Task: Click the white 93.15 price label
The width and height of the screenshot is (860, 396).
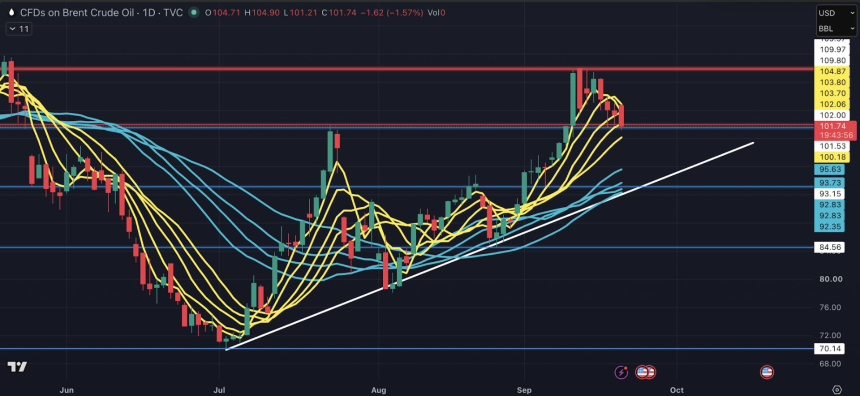Action: click(830, 194)
